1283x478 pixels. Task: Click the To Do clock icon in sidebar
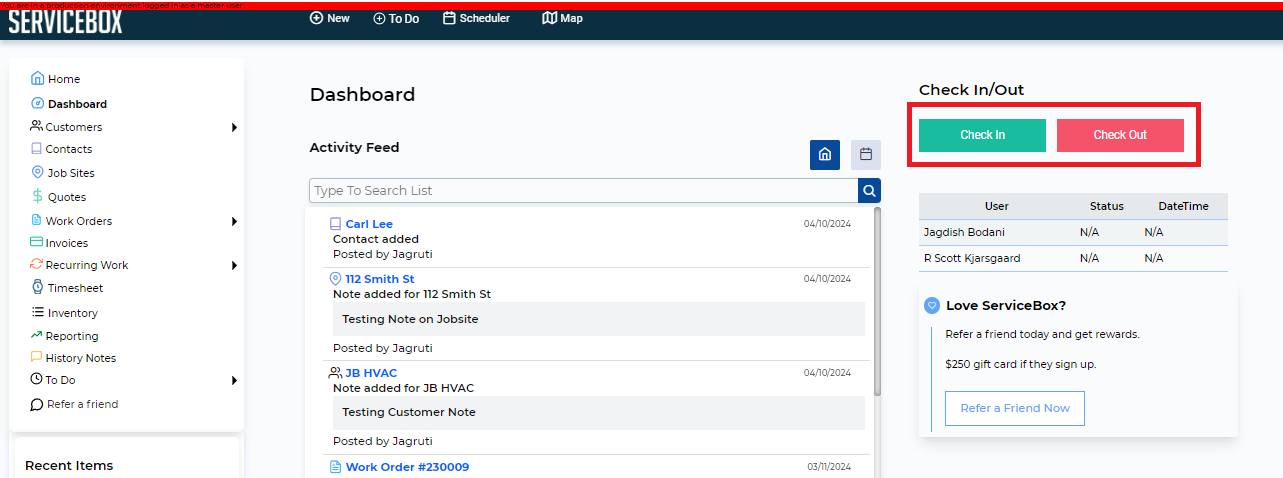pyautogui.click(x=36, y=379)
